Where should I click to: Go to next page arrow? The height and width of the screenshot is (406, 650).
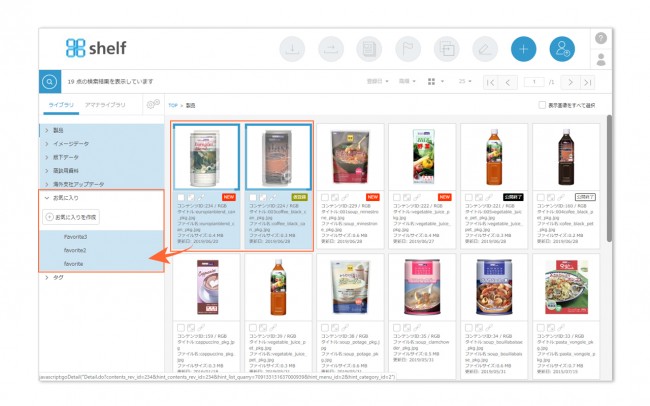click(x=570, y=82)
